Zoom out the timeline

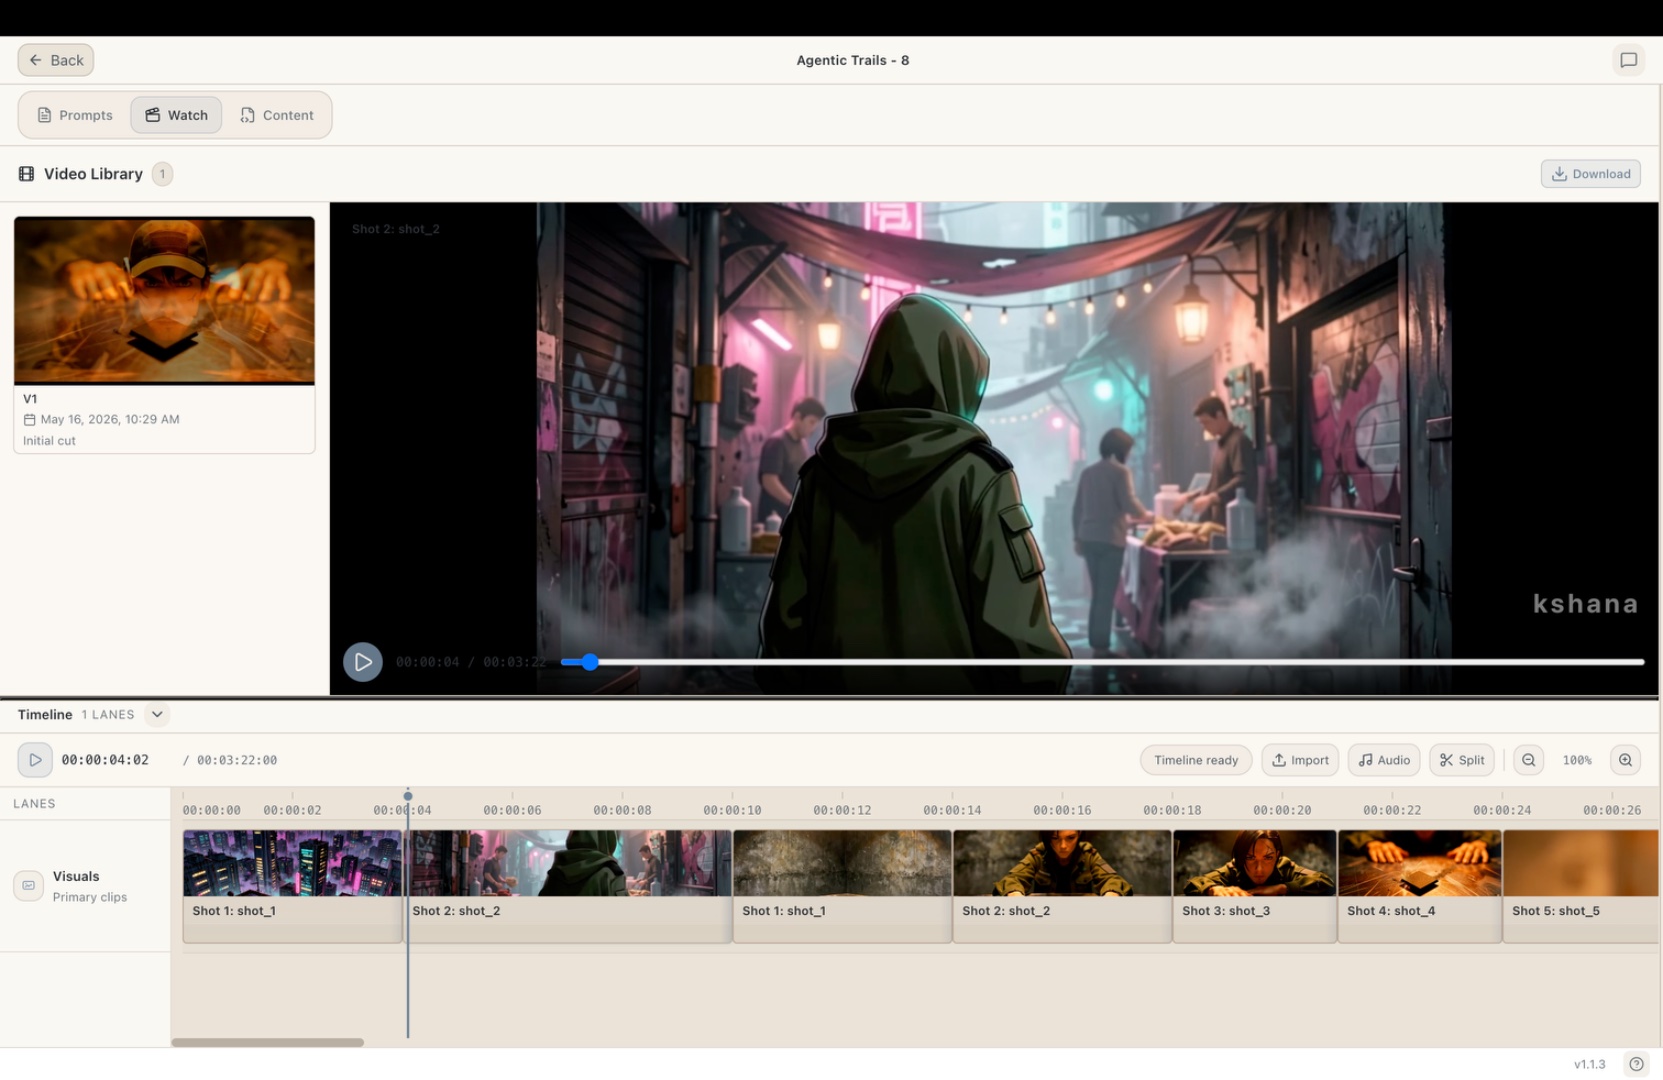1528,760
